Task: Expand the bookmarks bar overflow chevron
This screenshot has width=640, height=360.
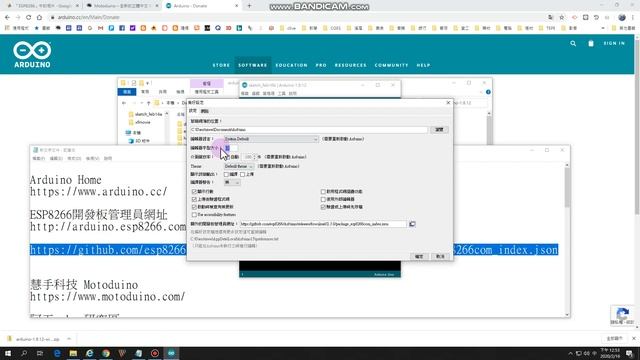Action: point(603,28)
